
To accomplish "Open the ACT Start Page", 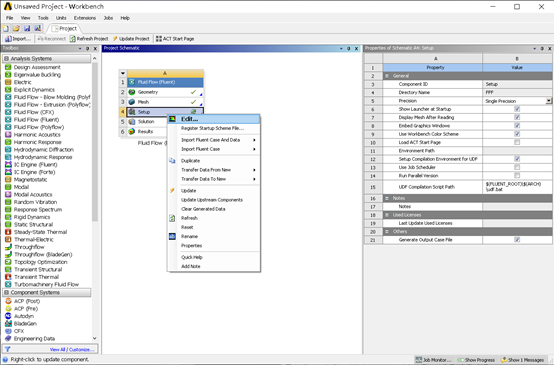I will [175, 39].
